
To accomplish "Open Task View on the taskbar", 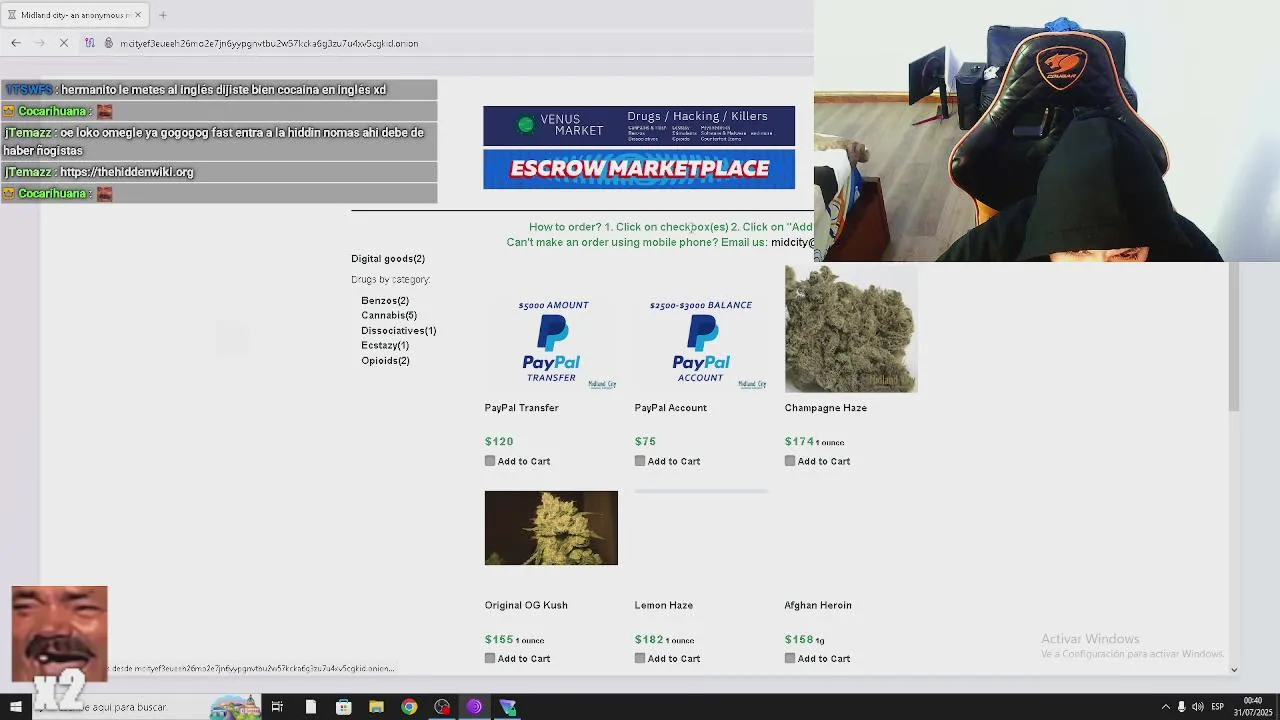I will 277,707.
